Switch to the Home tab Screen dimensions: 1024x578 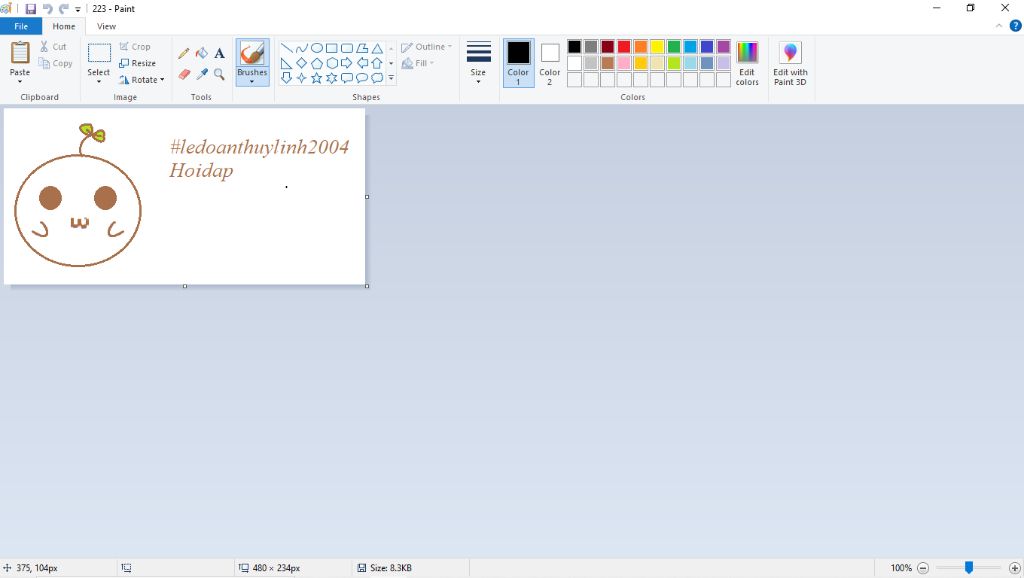[x=64, y=26]
